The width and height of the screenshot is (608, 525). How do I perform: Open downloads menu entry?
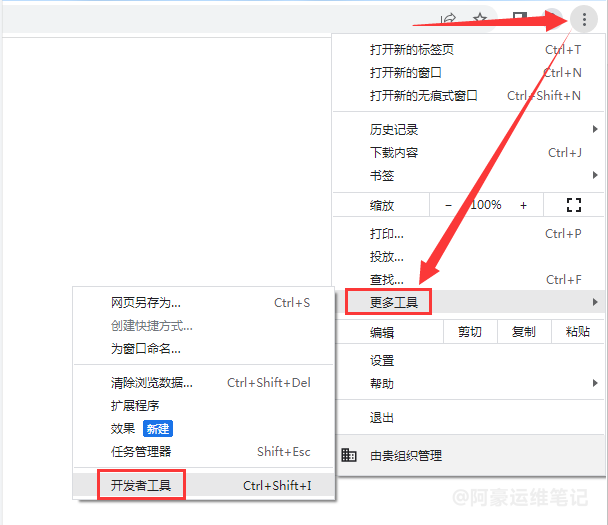(469, 152)
